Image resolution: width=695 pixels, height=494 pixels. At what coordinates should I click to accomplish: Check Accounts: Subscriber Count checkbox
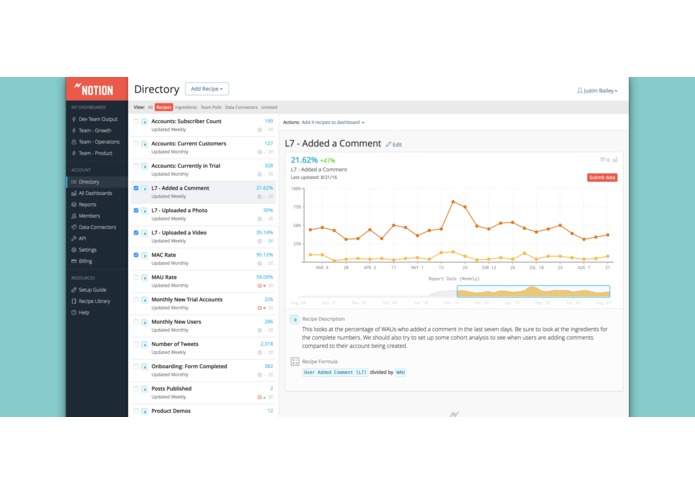(x=136, y=121)
